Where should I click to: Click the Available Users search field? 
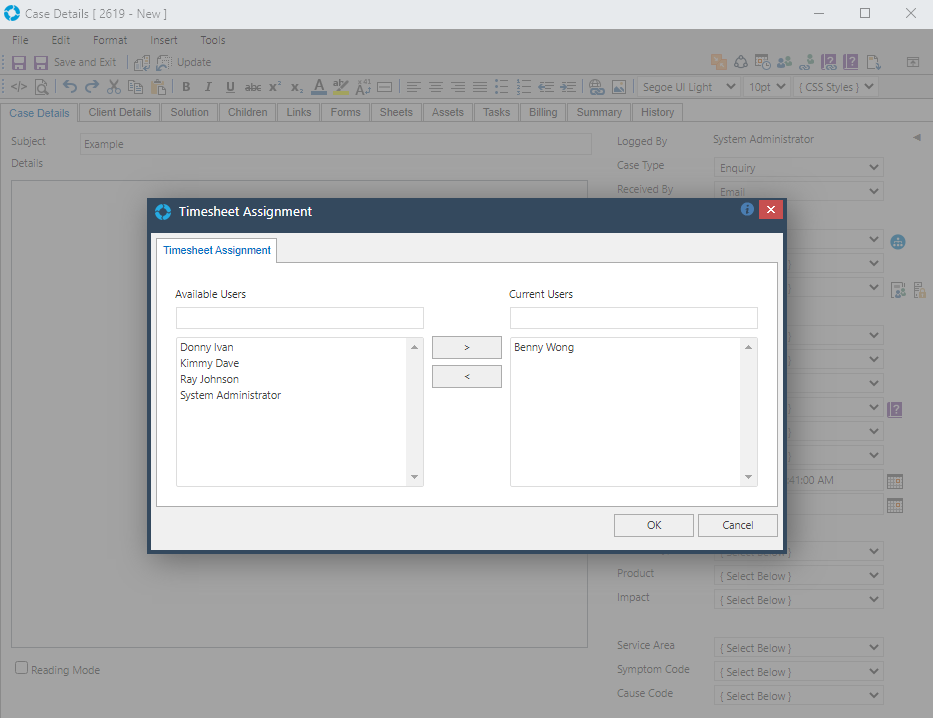coord(300,318)
